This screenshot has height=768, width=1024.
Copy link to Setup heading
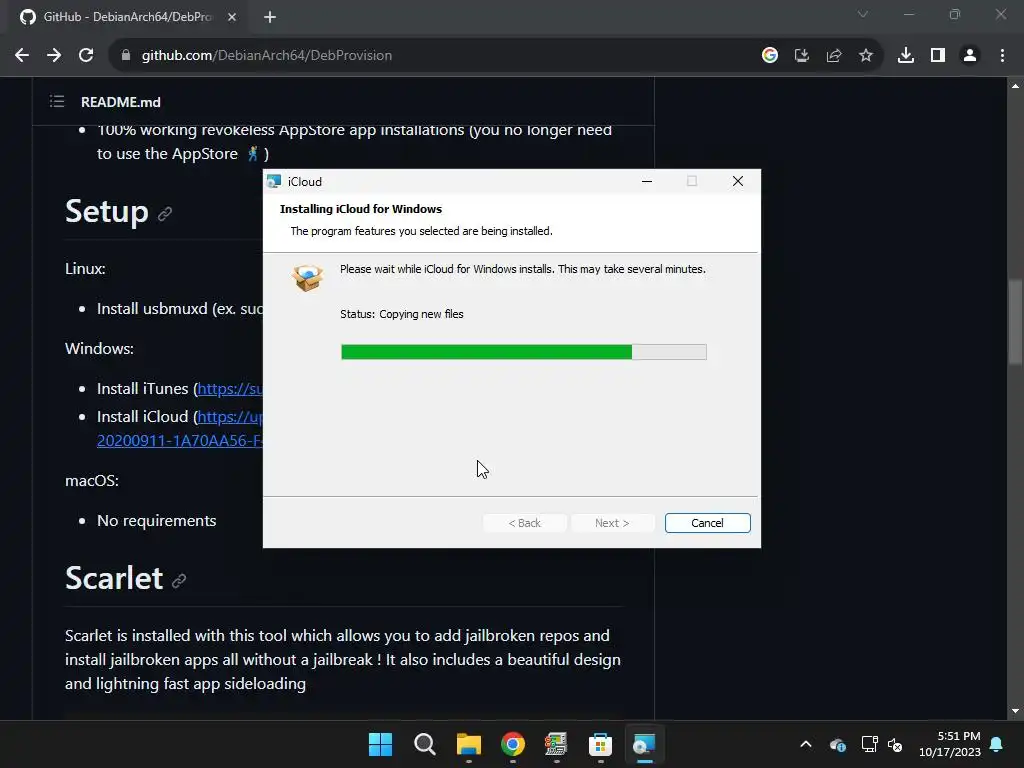(165, 214)
